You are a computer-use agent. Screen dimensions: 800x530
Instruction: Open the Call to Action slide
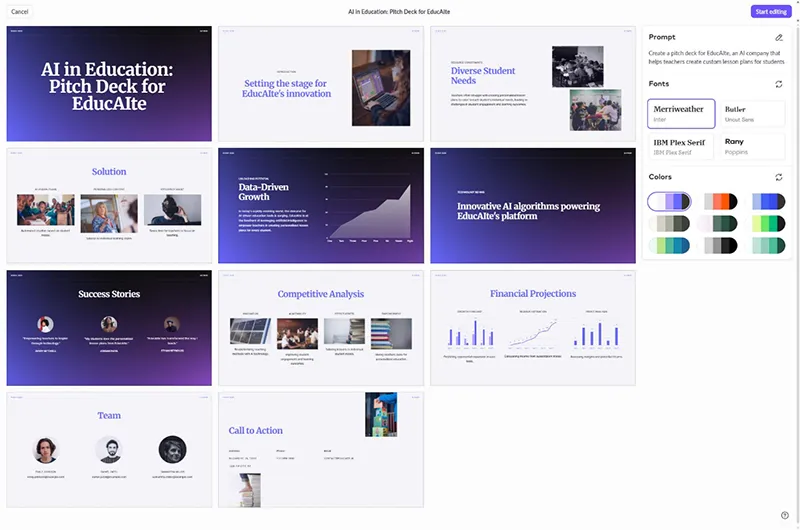pyautogui.click(x=321, y=449)
